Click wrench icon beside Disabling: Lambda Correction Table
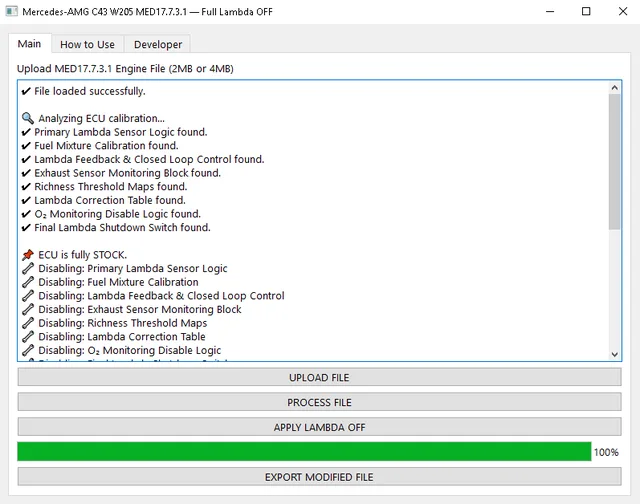640x504 pixels. [27, 337]
